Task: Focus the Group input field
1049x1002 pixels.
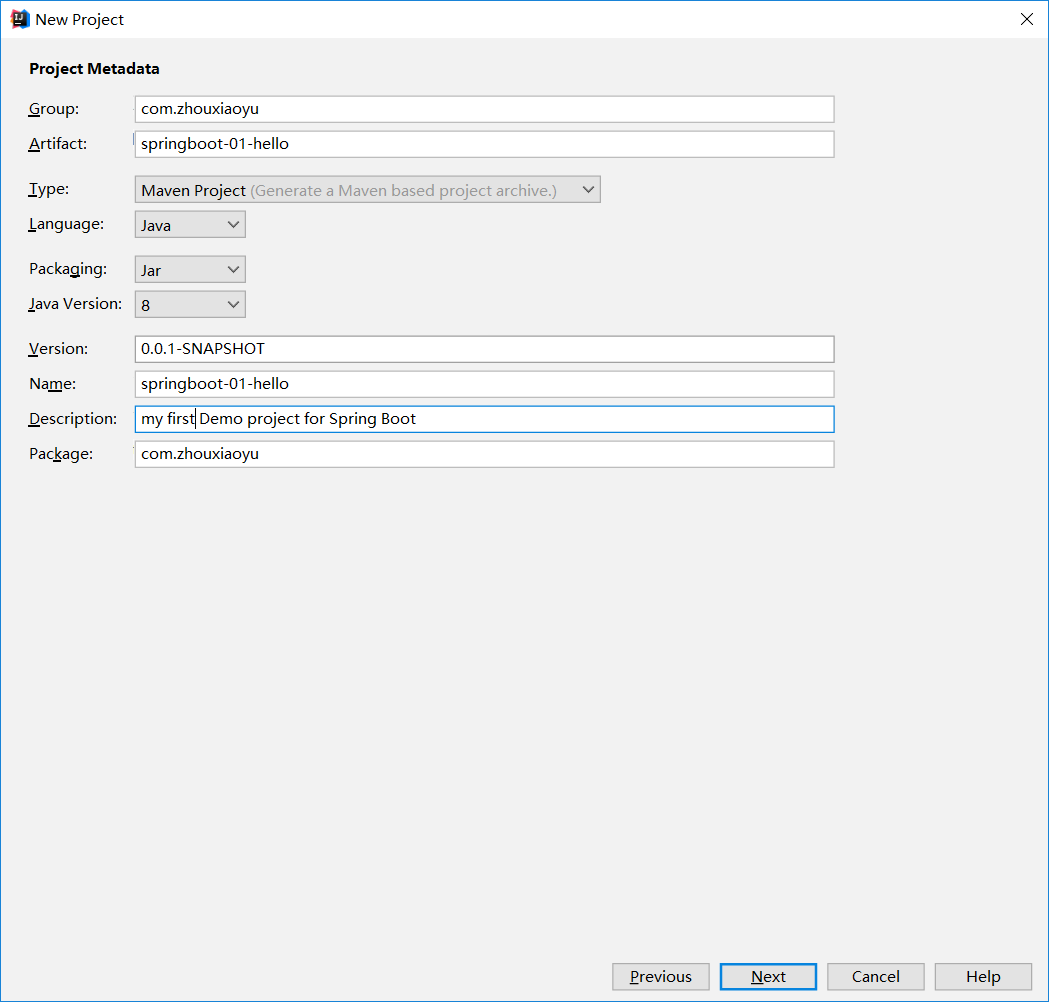Action: 484,109
